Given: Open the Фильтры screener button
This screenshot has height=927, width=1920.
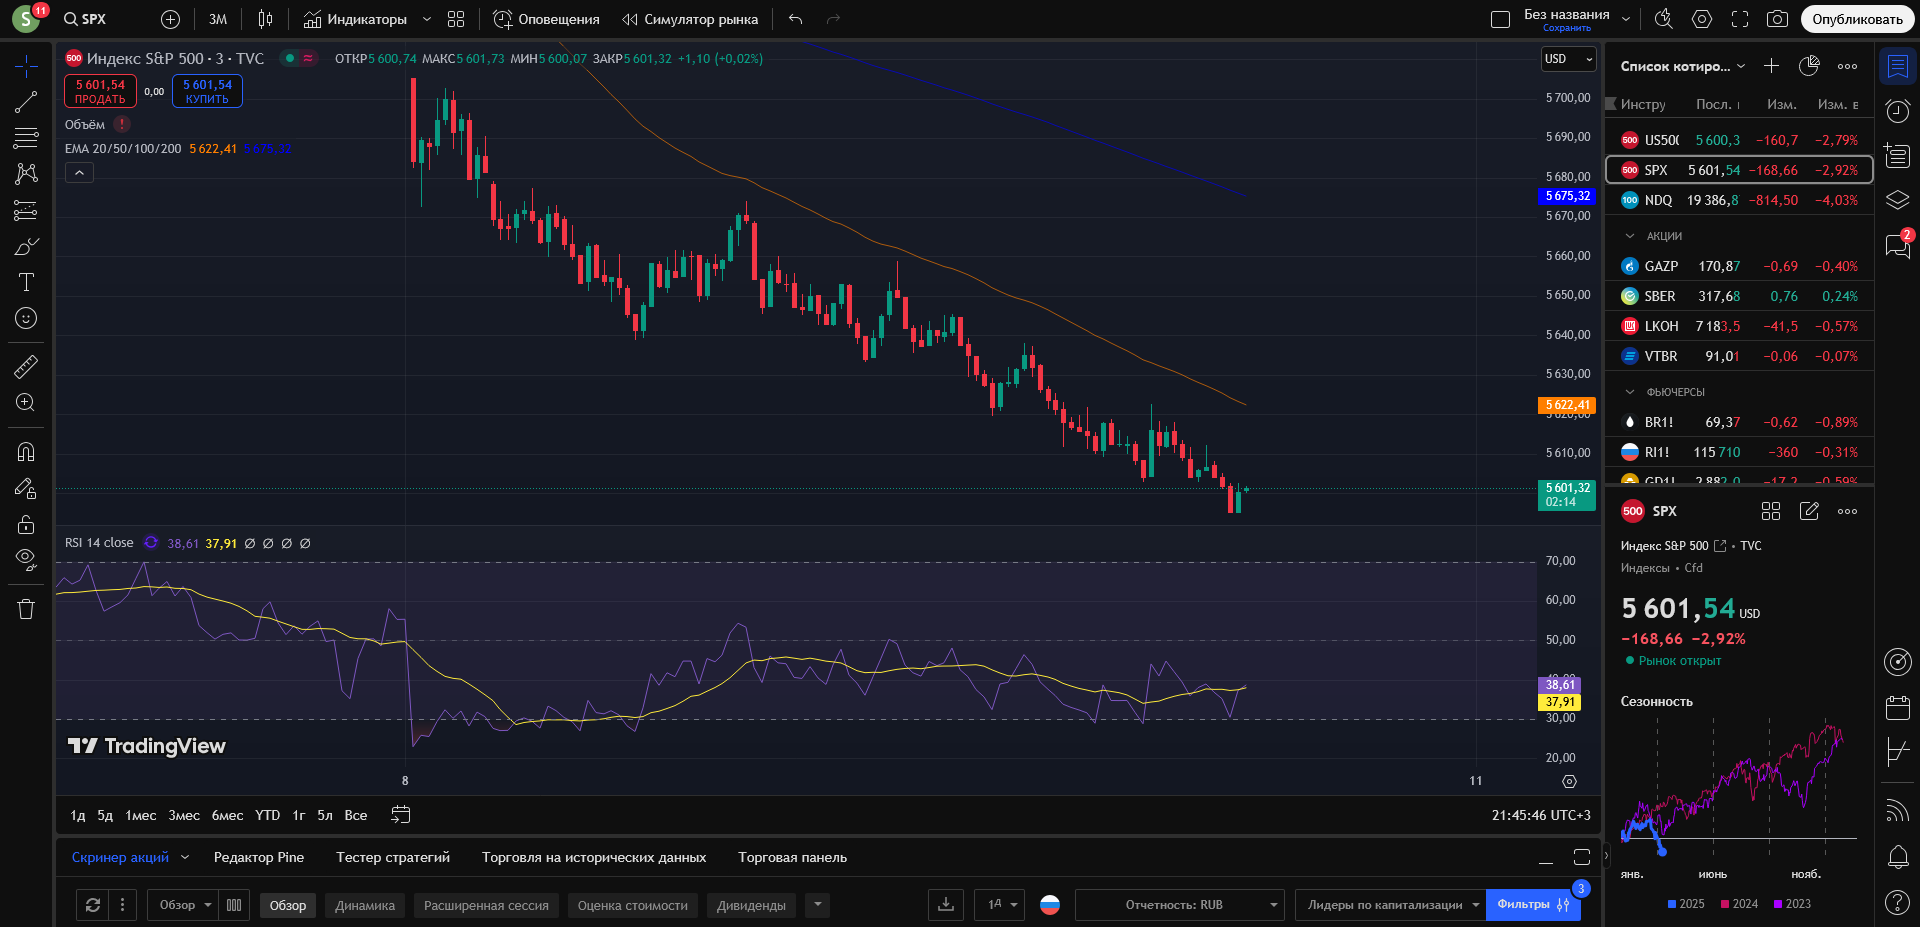Looking at the screenshot, I should pos(1532,904).
